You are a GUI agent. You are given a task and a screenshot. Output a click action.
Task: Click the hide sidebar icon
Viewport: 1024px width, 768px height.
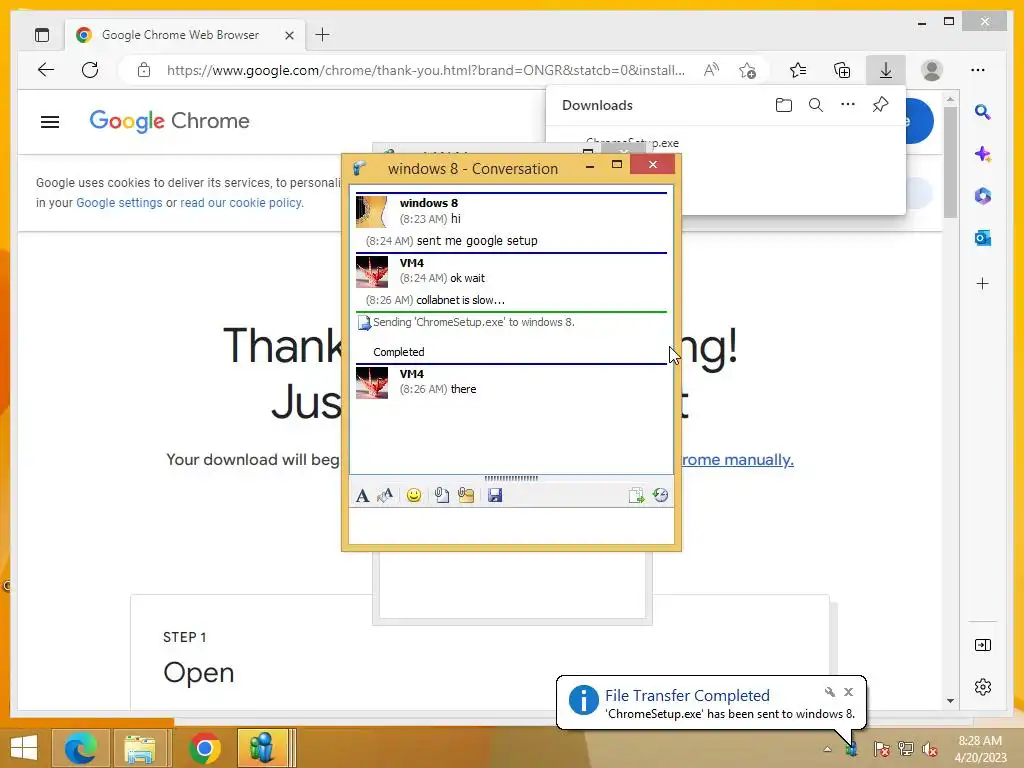tap(982, 645)
